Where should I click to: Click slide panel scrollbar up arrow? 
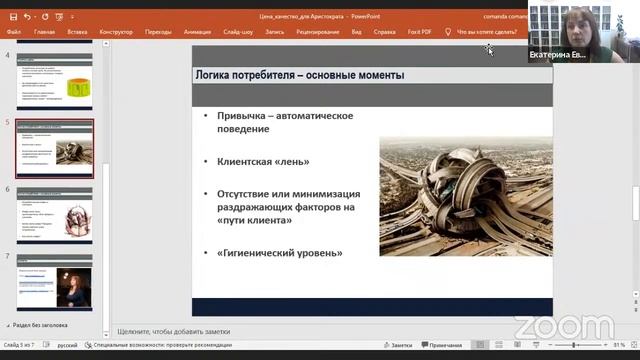(106, 43)
